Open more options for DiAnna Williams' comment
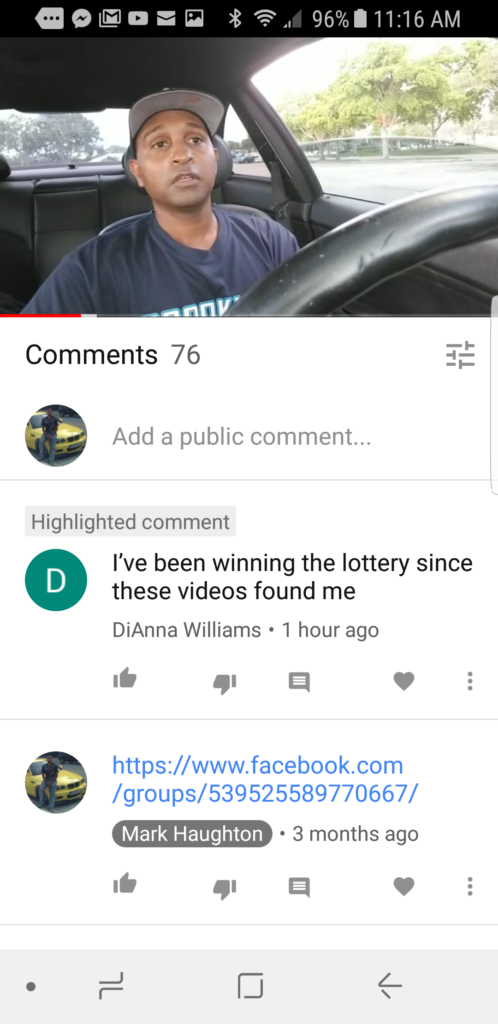 coord(469,681)
